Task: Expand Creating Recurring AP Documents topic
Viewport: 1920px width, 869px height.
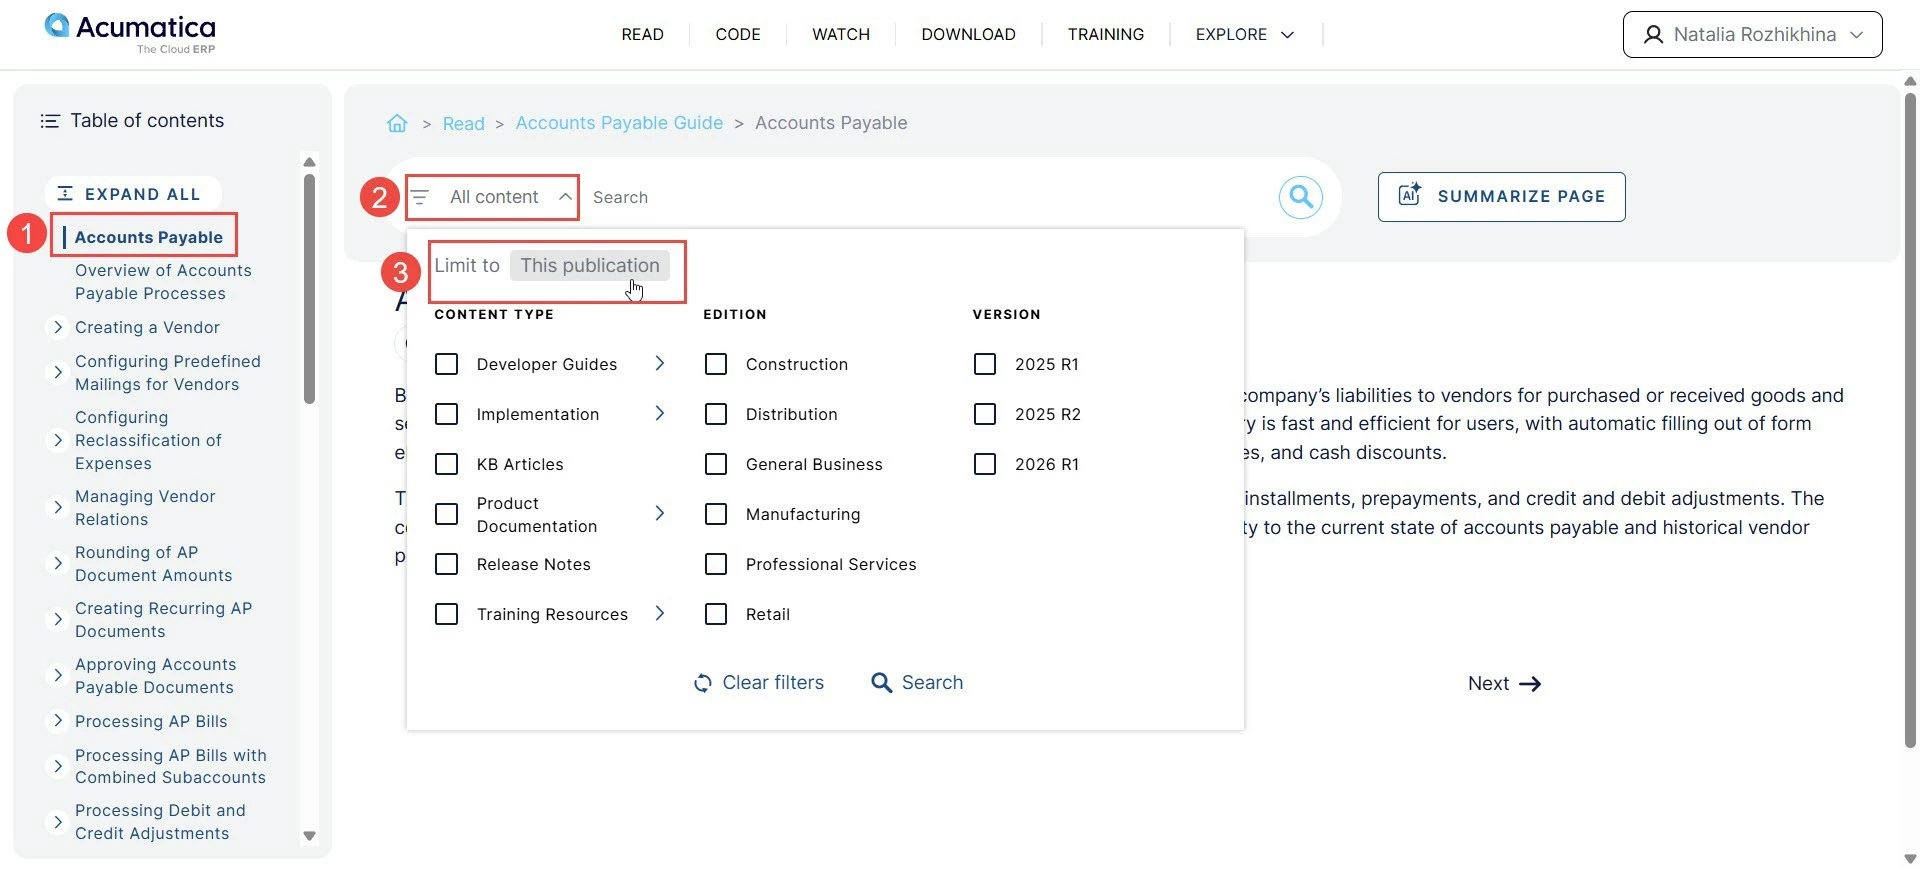Action: point(58,619)
